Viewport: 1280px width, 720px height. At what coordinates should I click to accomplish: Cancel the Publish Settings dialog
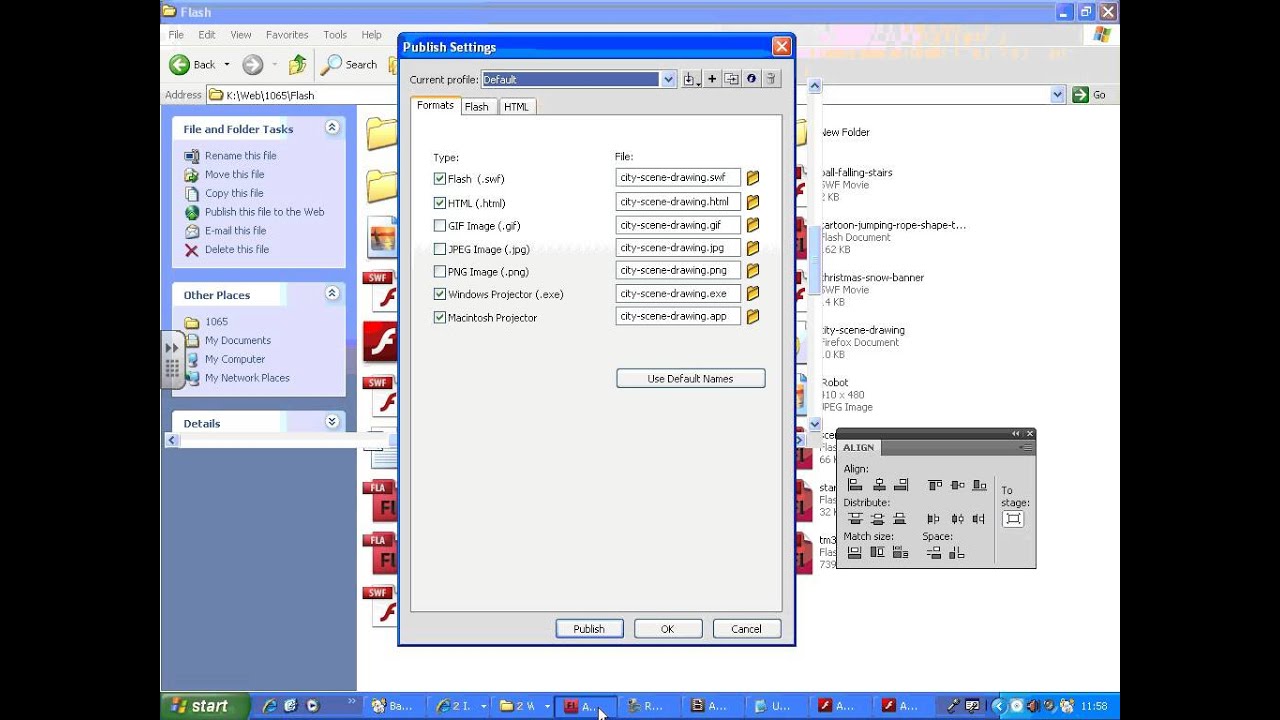746,629
